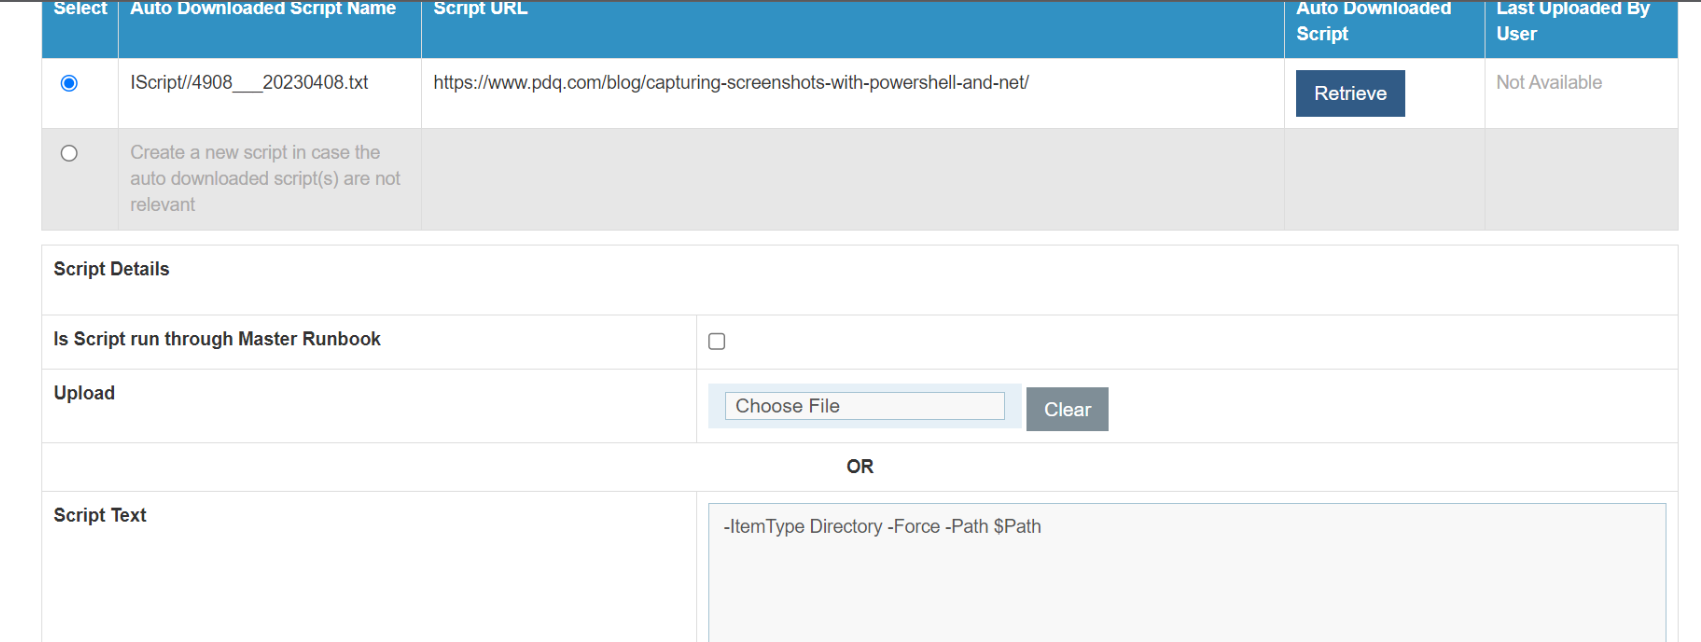This screenshot has width=1701, height=642.
Task: Click the Upload row label
Action: pos(84,393)
